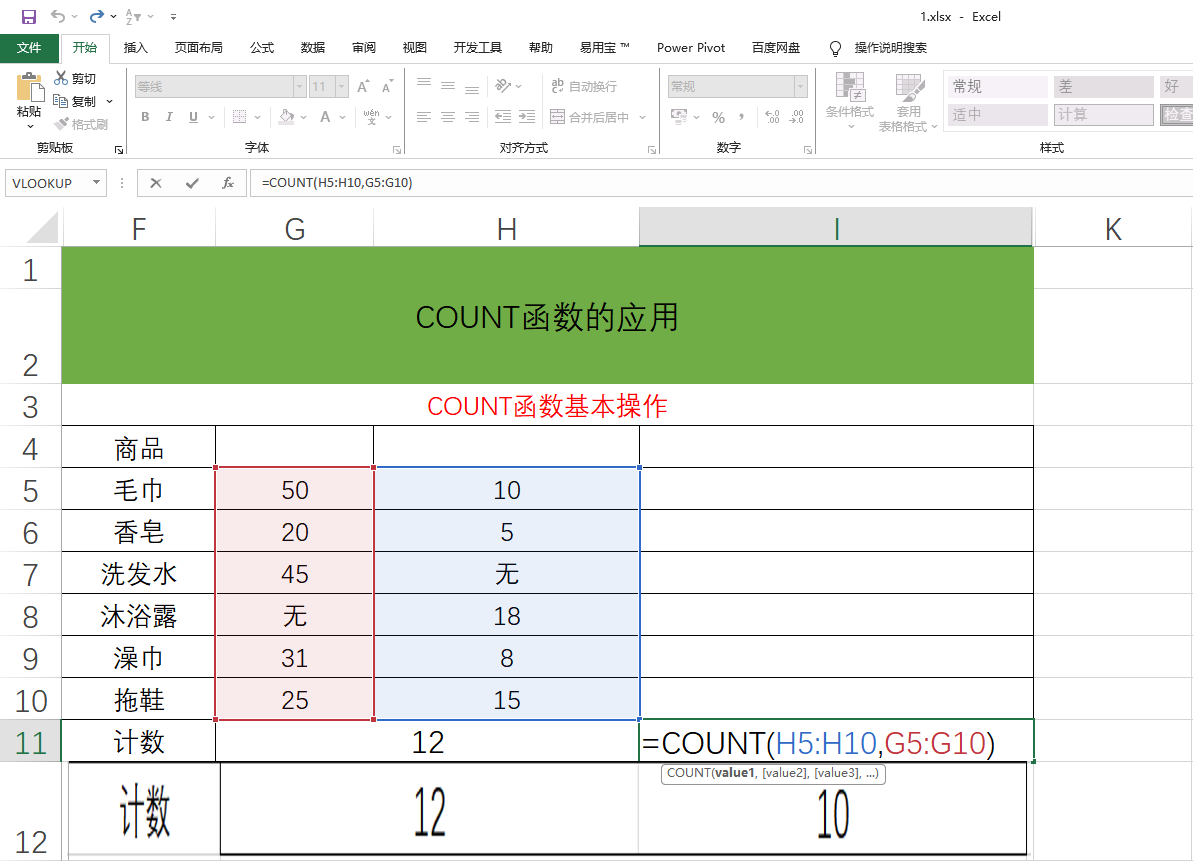1193x861 pixels.
Task: Click the Redo arrow icon
Action: point(97,16)
